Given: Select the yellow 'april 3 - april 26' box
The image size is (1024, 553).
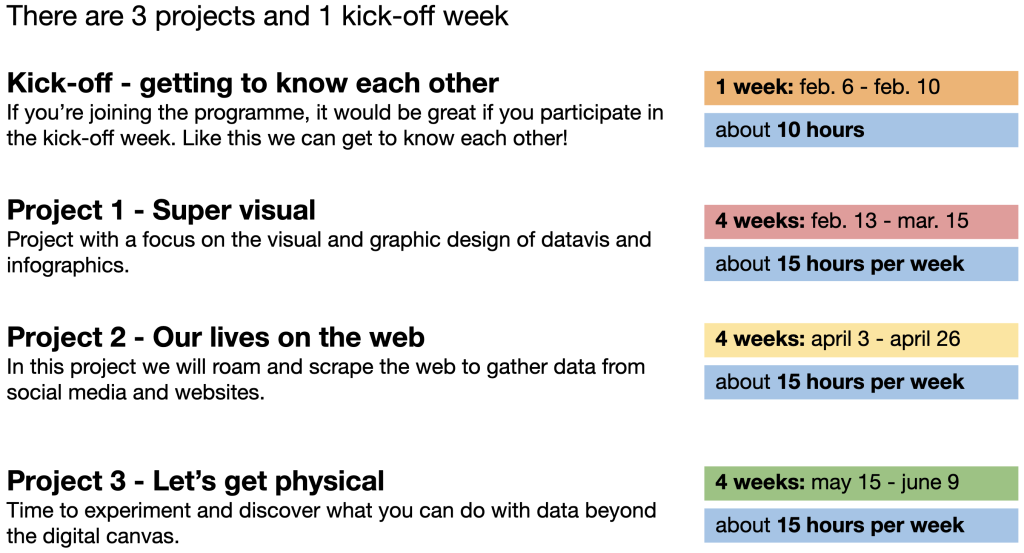Looking at the screenshot, I should coord(861,340).
